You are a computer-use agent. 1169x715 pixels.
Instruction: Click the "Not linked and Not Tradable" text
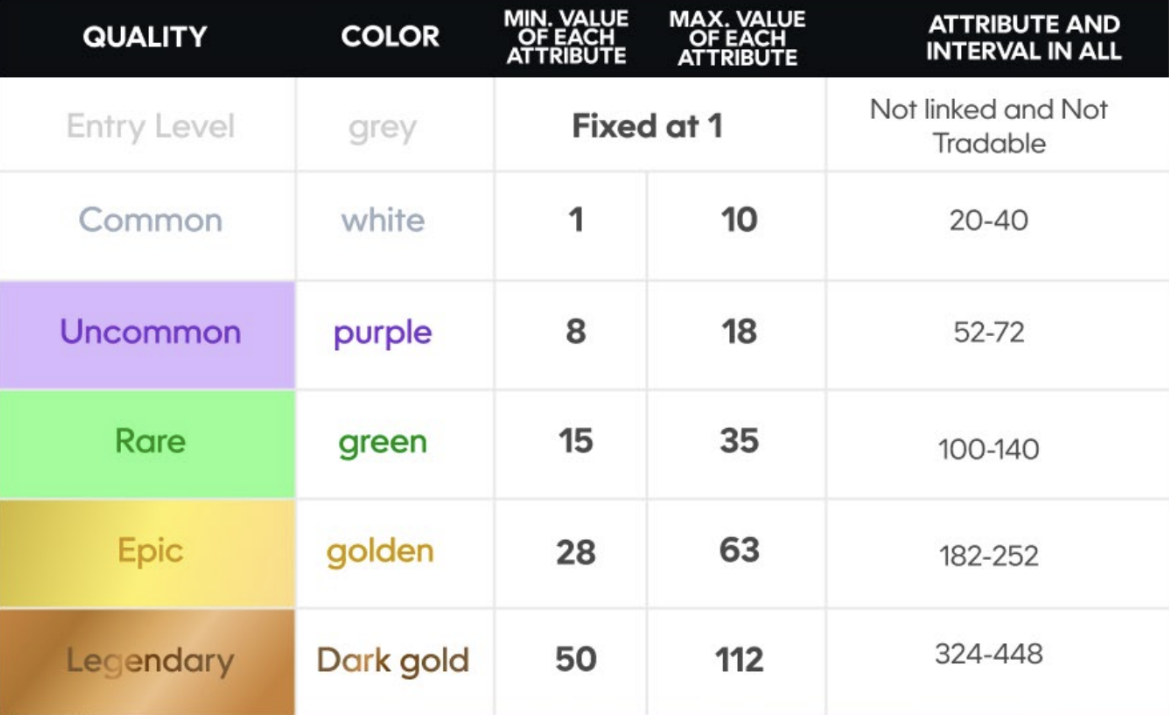pos(989,126)
